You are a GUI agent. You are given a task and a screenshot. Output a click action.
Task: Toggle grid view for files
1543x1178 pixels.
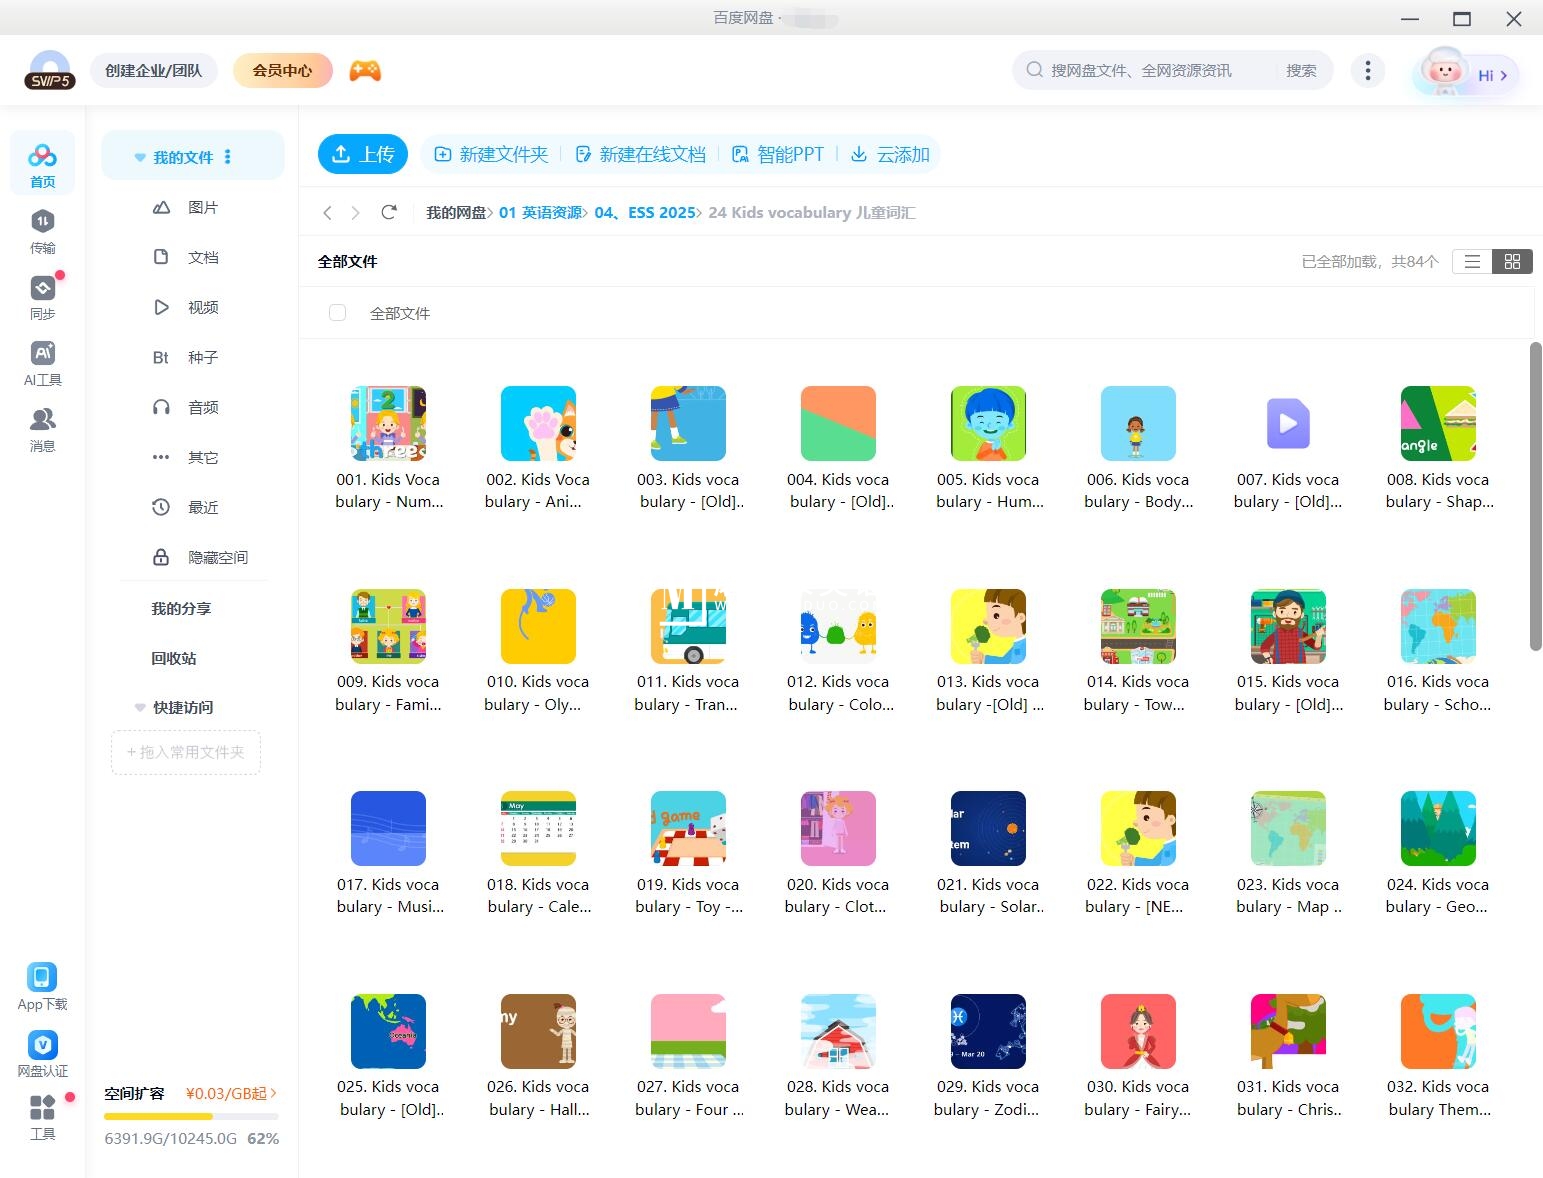(1512, 261)
